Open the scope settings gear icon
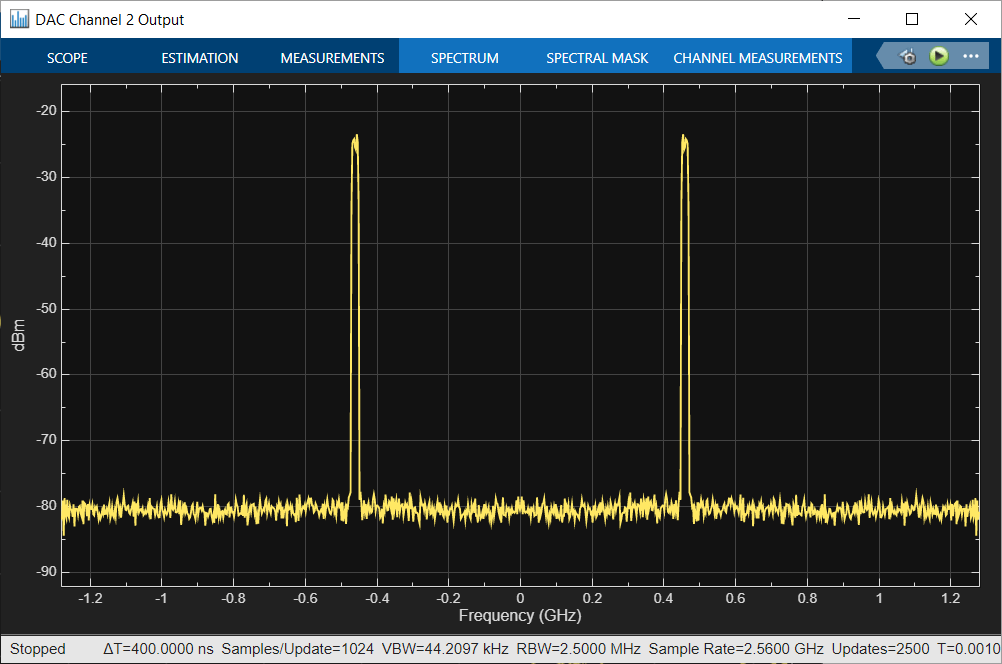The height and width of the screenshot is (664, 1002). [x=908, y=57]
